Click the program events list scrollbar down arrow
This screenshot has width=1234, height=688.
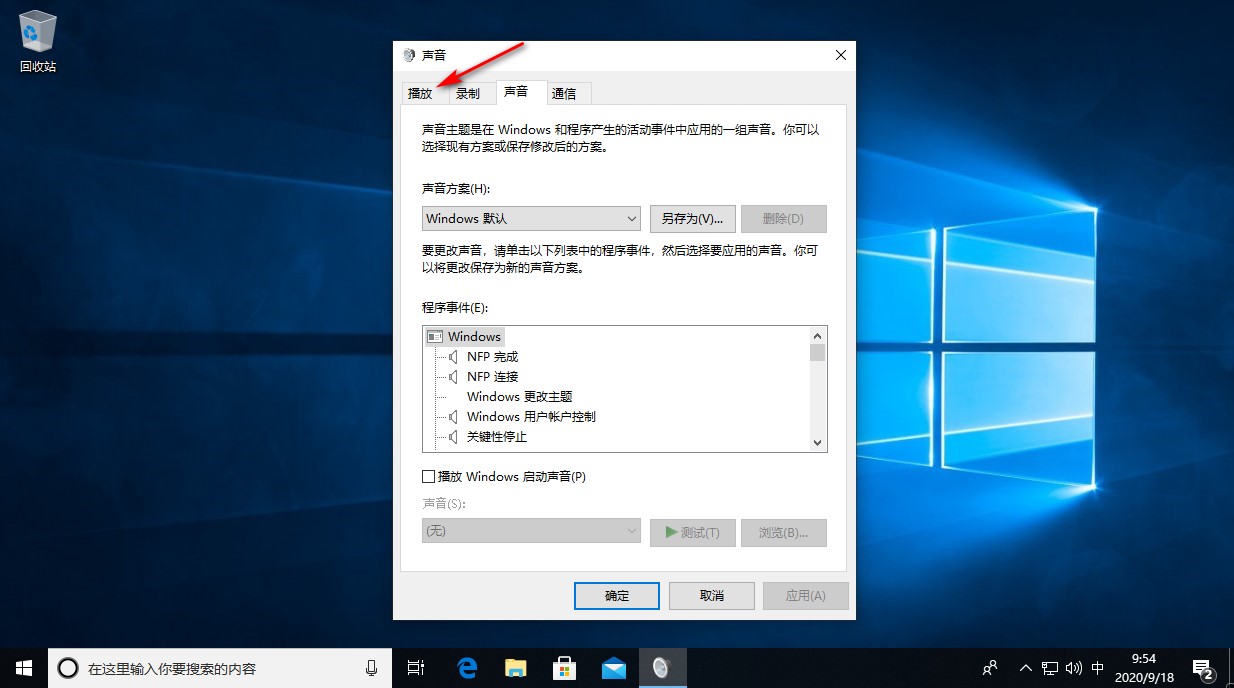[x=817, y=442]
